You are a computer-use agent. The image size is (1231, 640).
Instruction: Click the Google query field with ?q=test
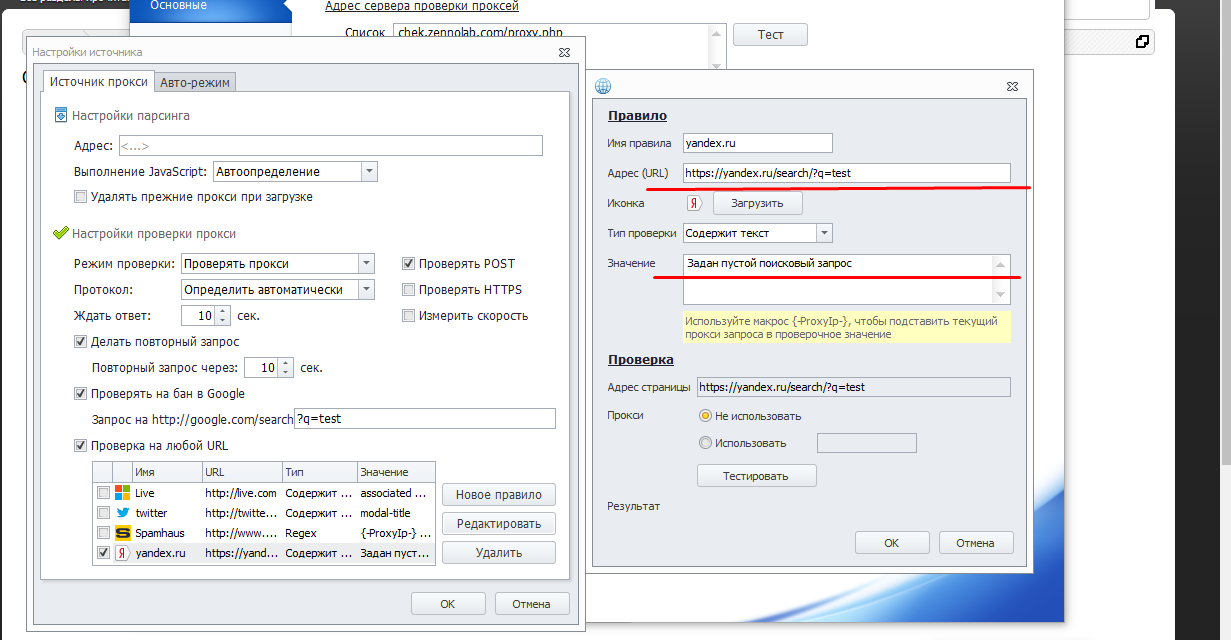425,419
